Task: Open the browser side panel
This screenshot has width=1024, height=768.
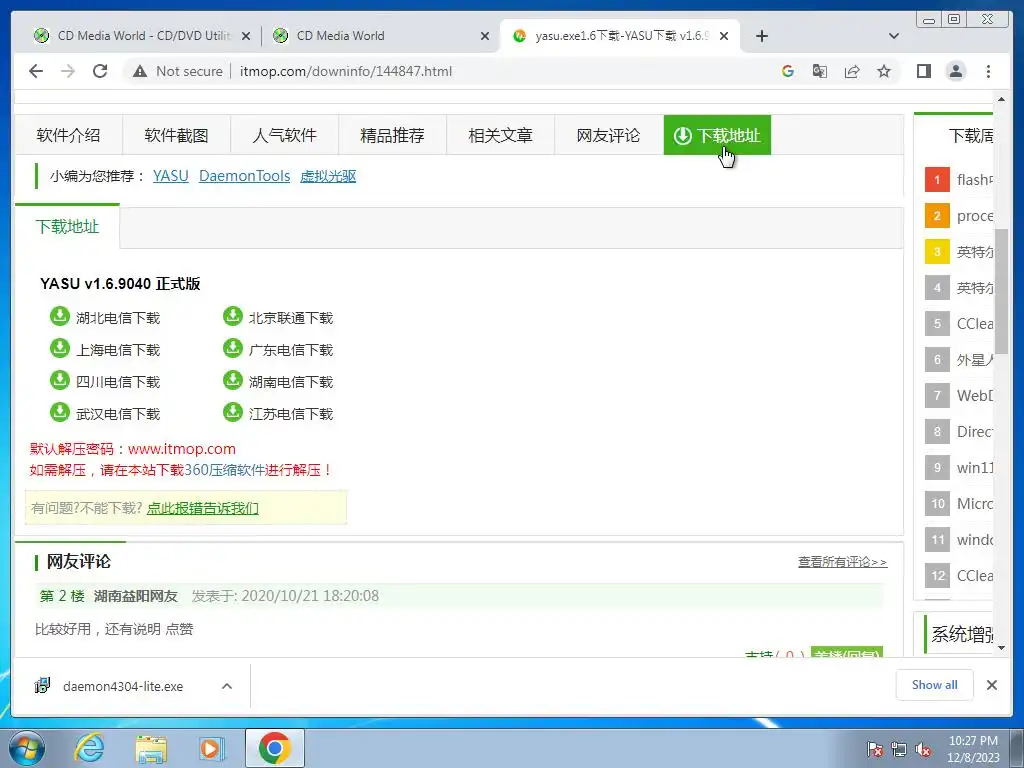Action: pos(923,71)
